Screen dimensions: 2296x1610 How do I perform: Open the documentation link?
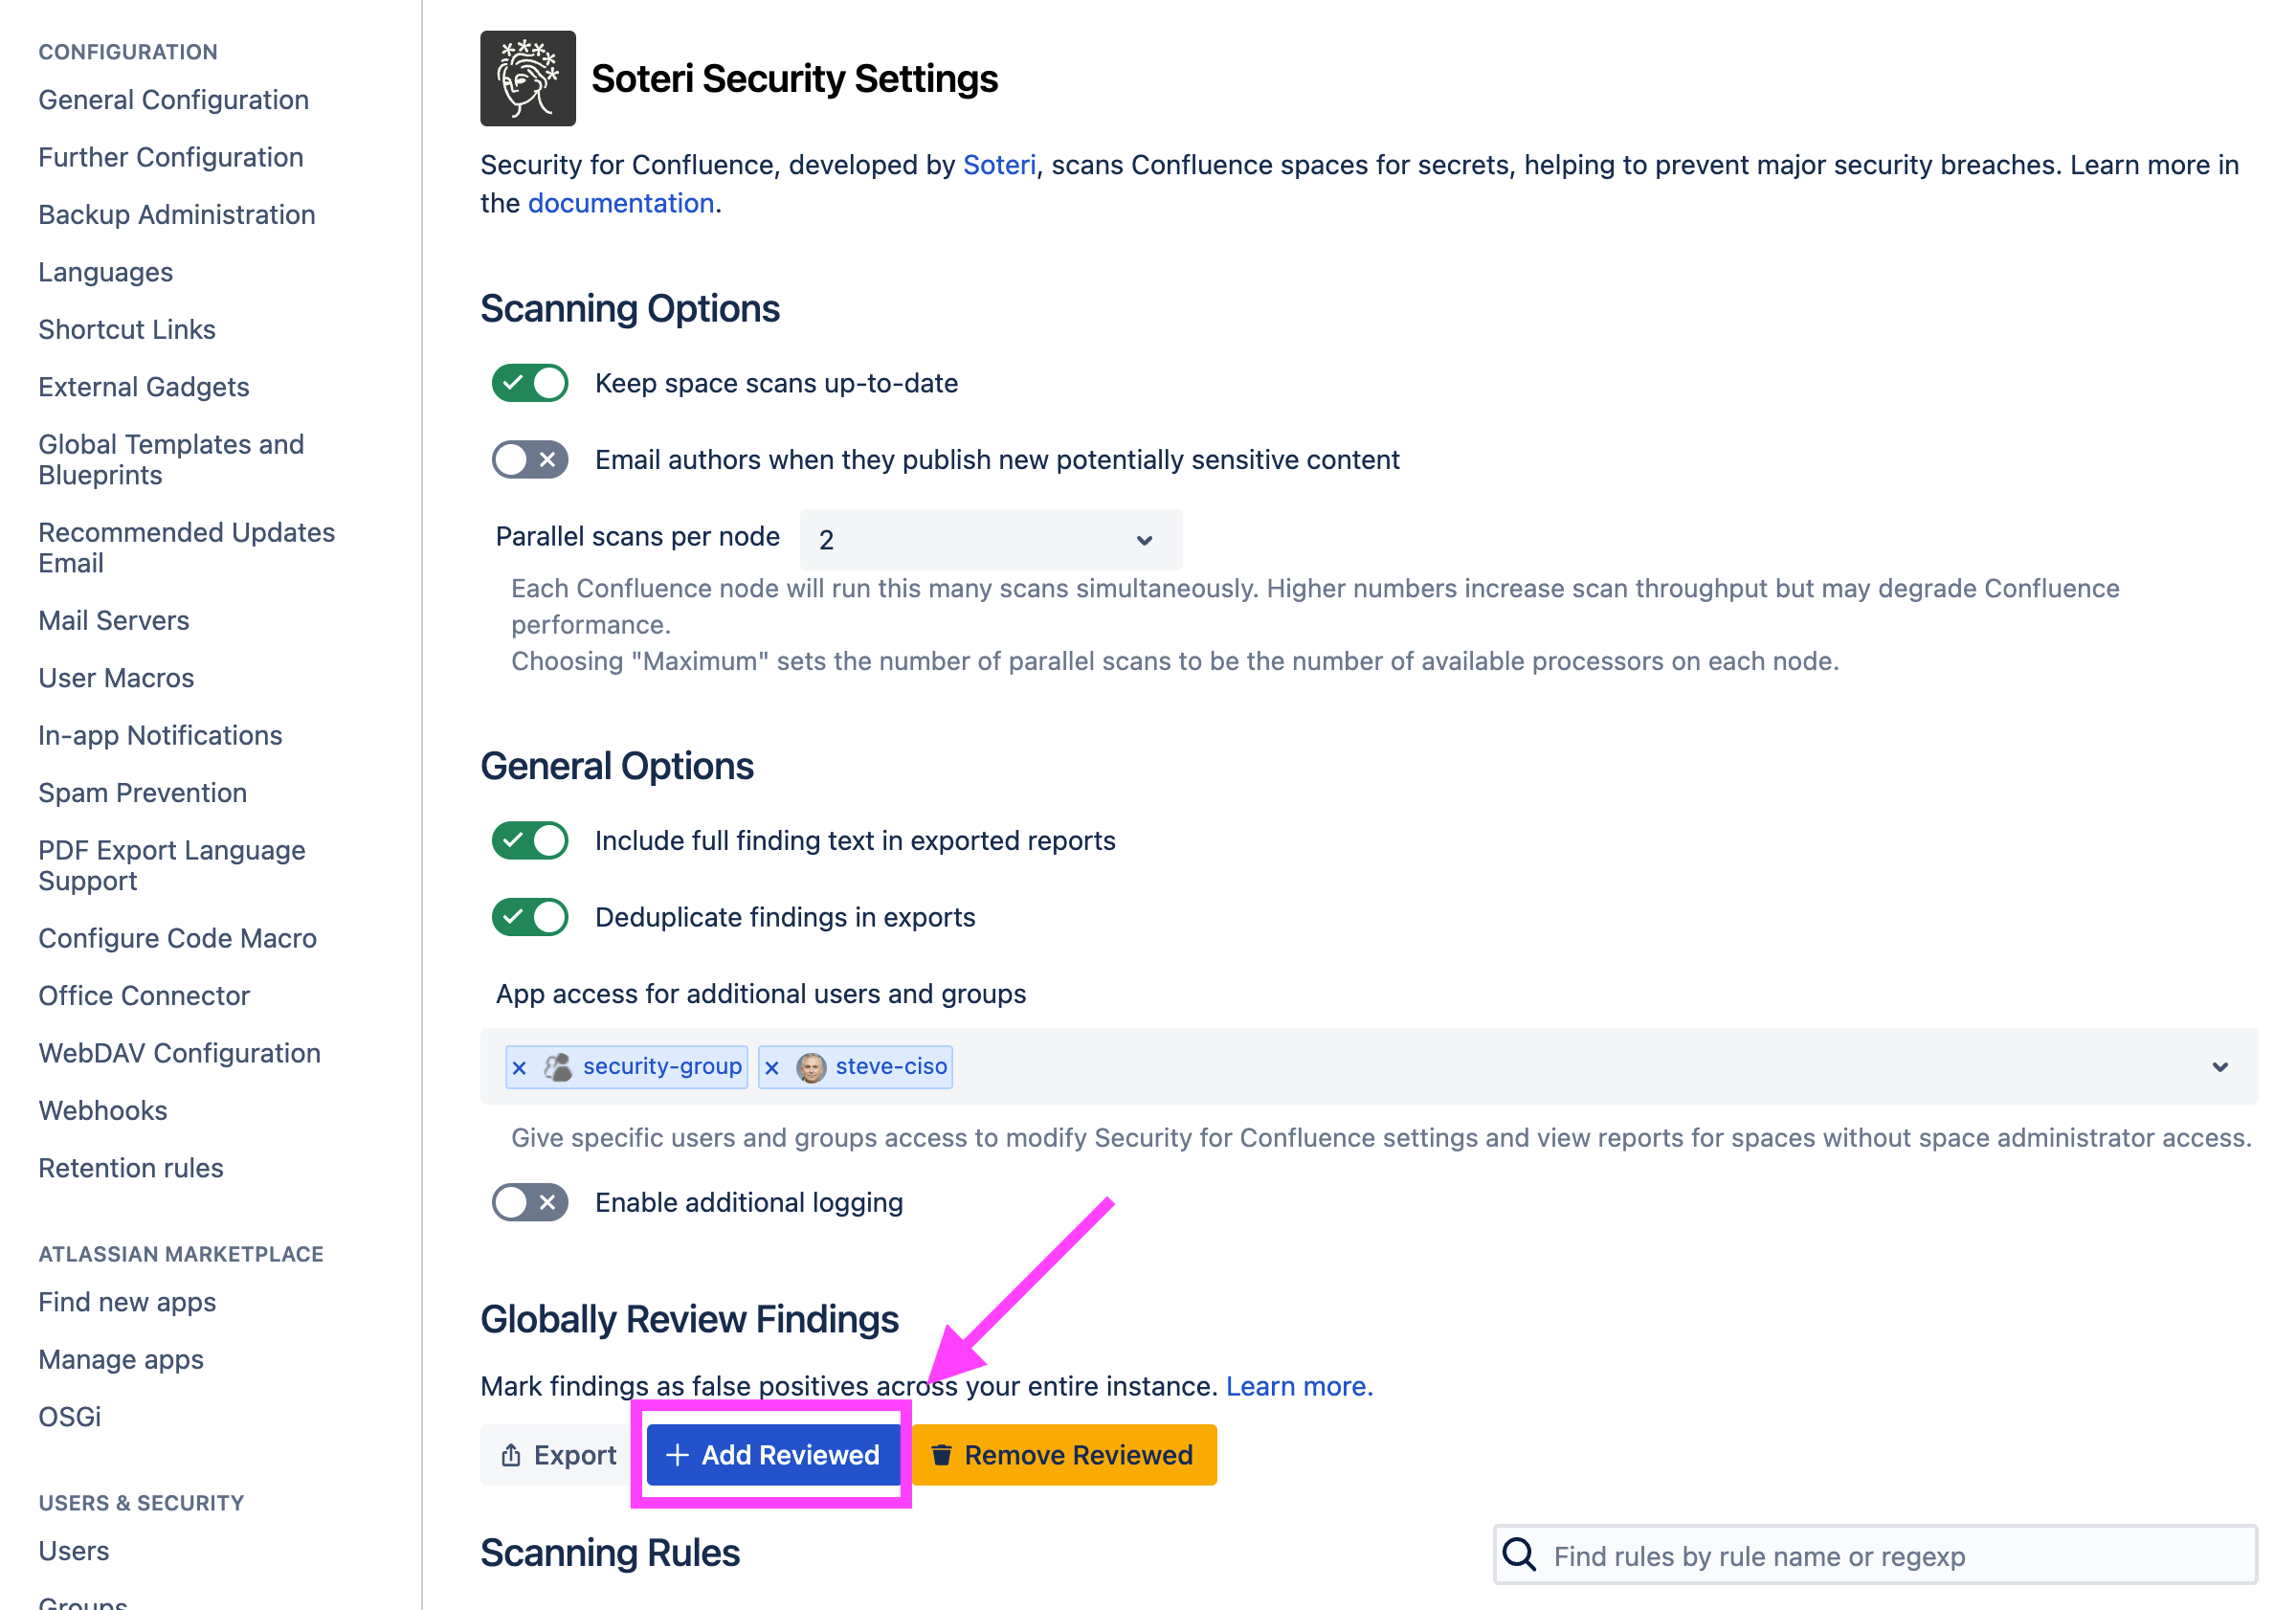click(x=620, y=203)
